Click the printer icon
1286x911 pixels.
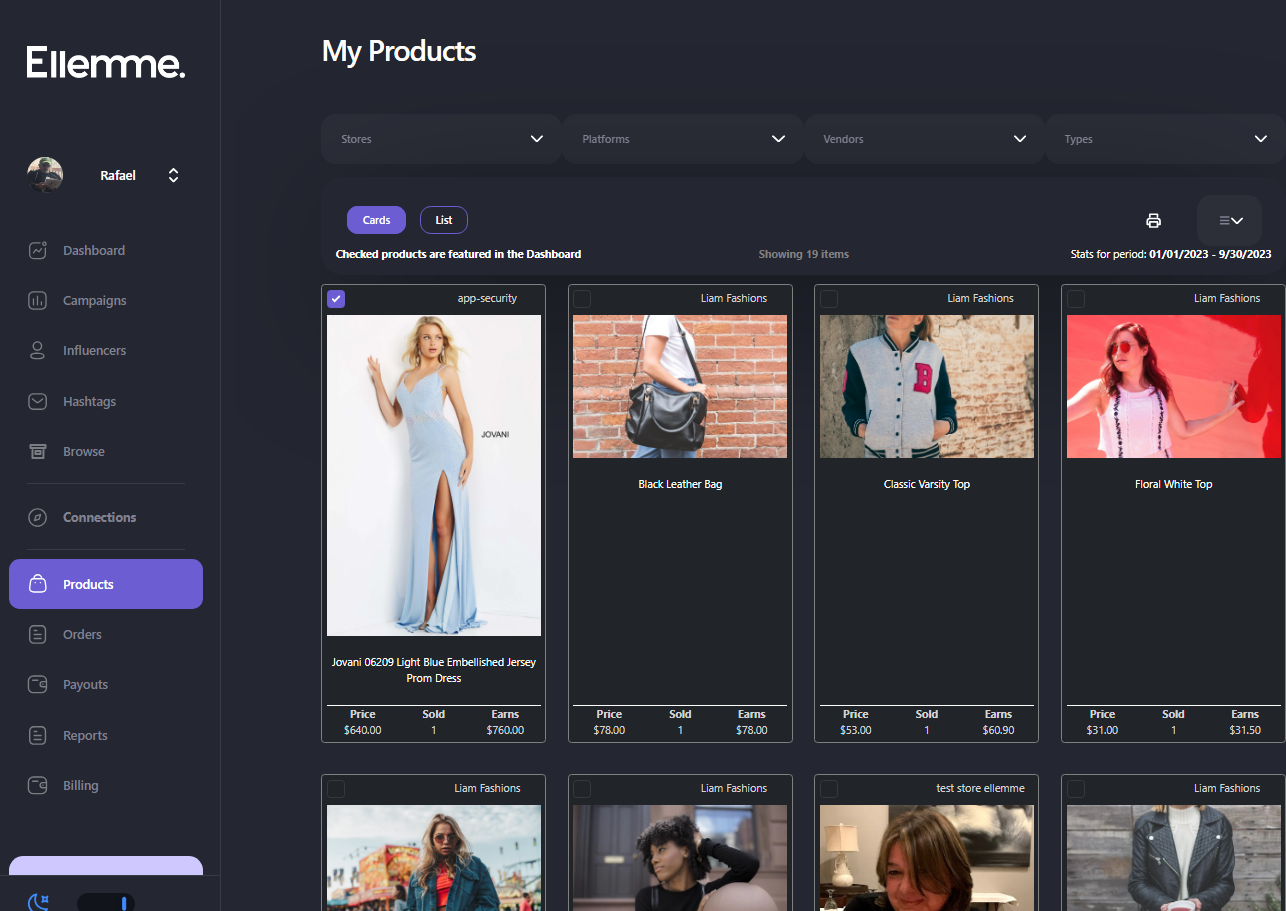coord(1153,221)
